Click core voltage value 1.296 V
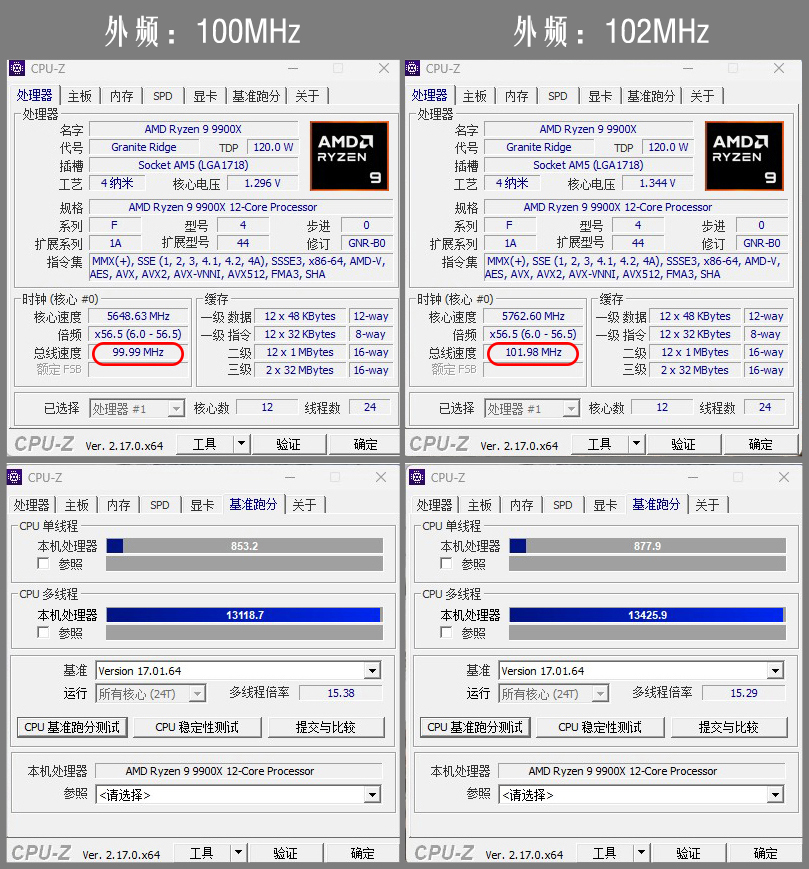Viewport: 809px width, 869px height. click(x=263, y=183)
